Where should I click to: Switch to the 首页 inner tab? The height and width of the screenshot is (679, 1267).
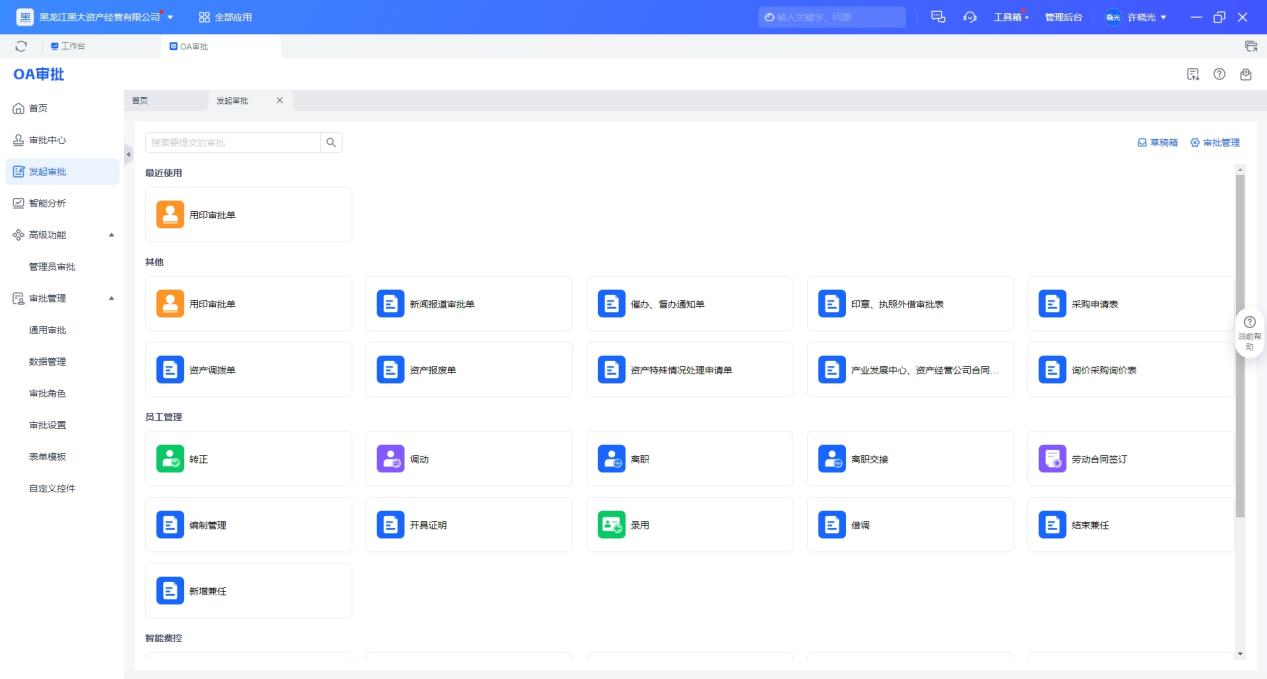pos(140,101)
